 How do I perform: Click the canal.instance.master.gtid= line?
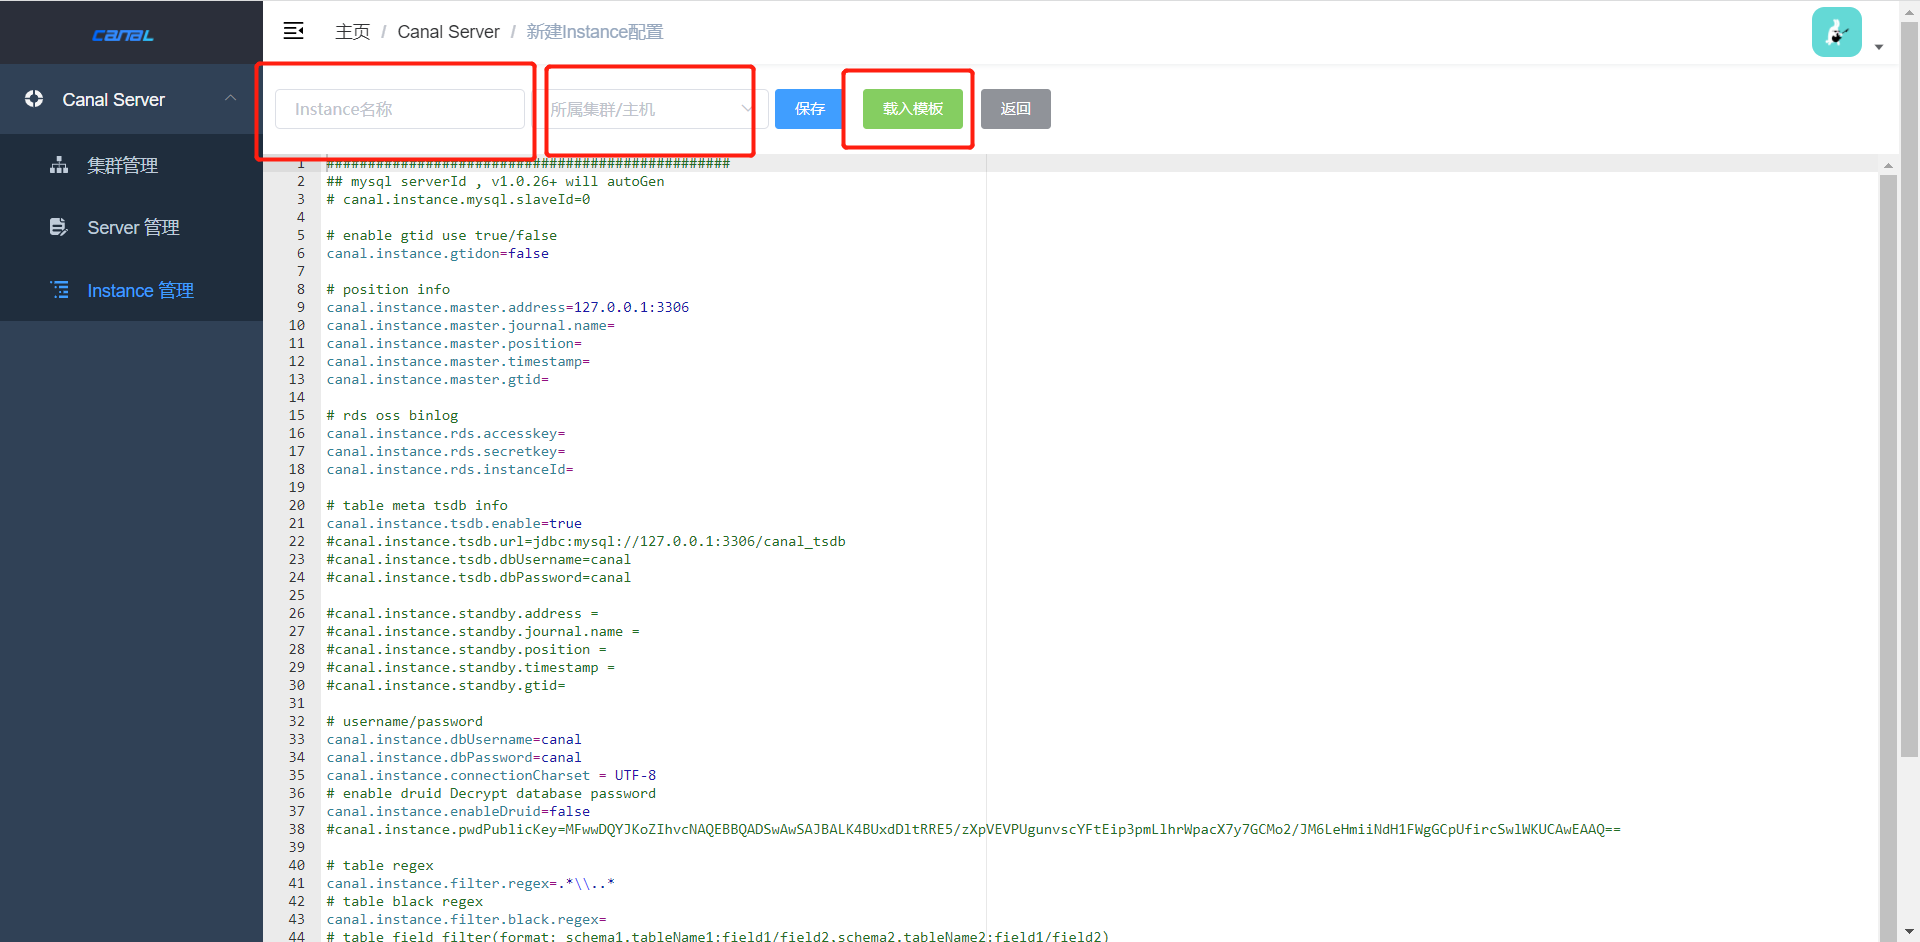click(x=437, y=379)
